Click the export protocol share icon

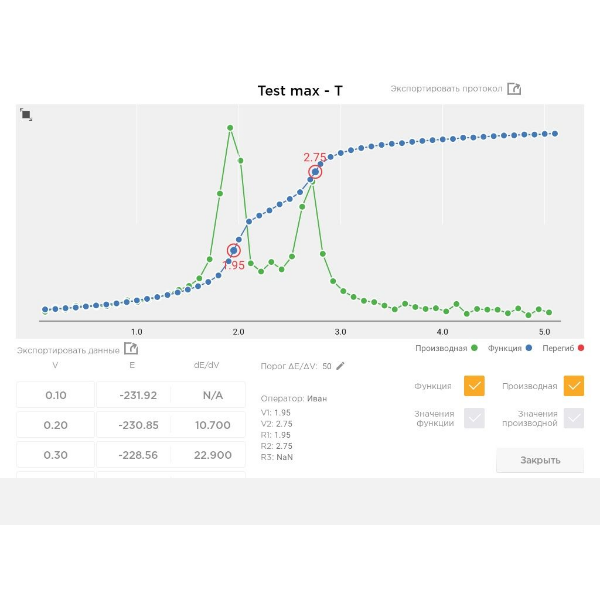tap(515, 89)
